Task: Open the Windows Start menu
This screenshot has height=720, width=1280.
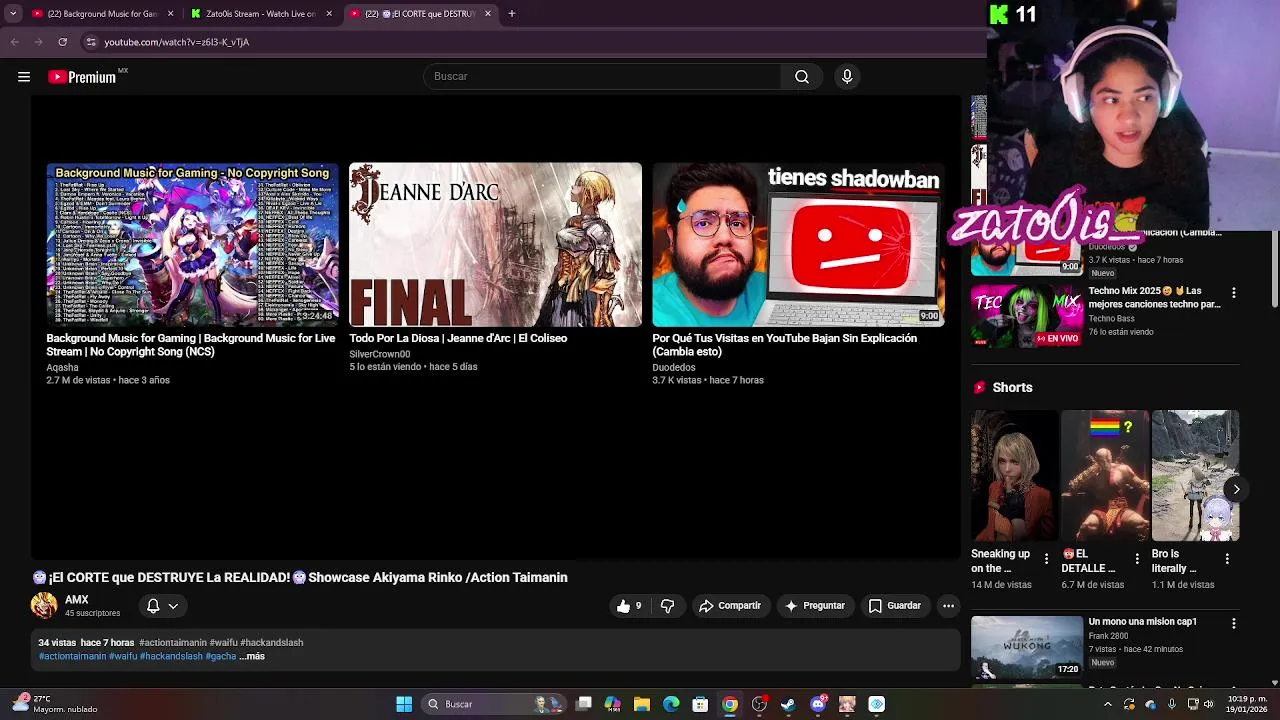Action: point(404,704)
